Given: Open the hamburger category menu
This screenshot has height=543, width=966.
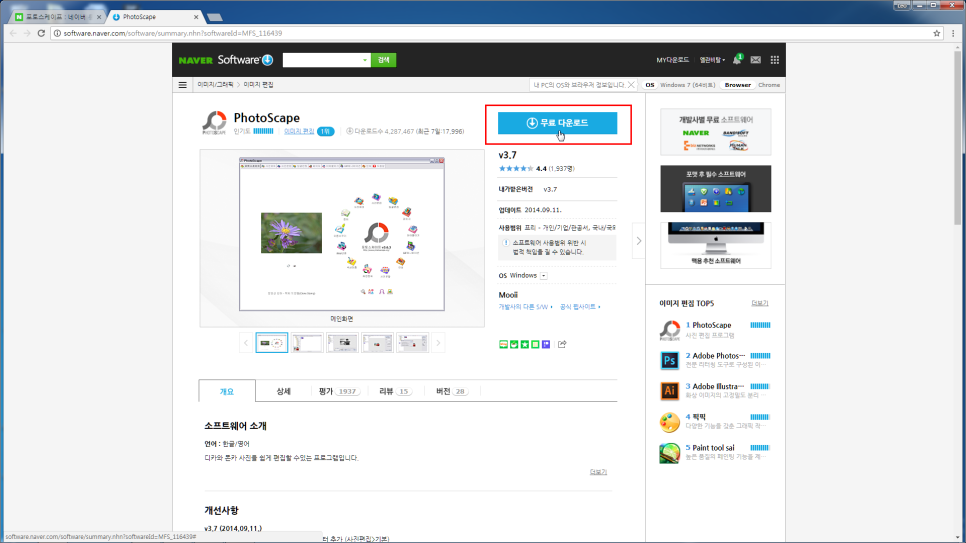Looking at the screenshot, I should pos(182,85).
